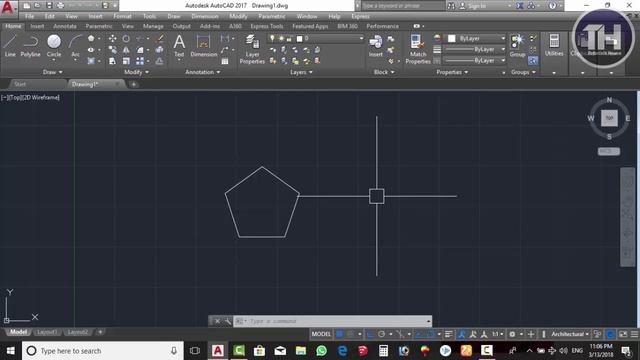Click the Group icon

tap(517, 45)
